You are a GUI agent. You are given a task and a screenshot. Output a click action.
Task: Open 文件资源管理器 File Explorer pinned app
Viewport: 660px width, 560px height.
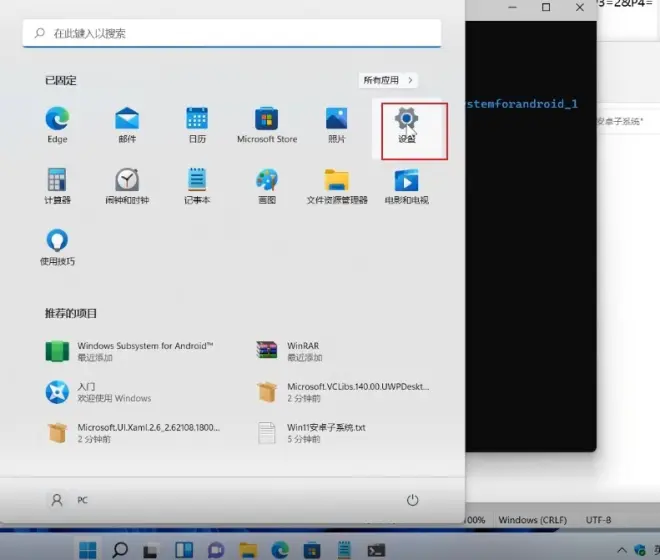(x=337, y=186)
